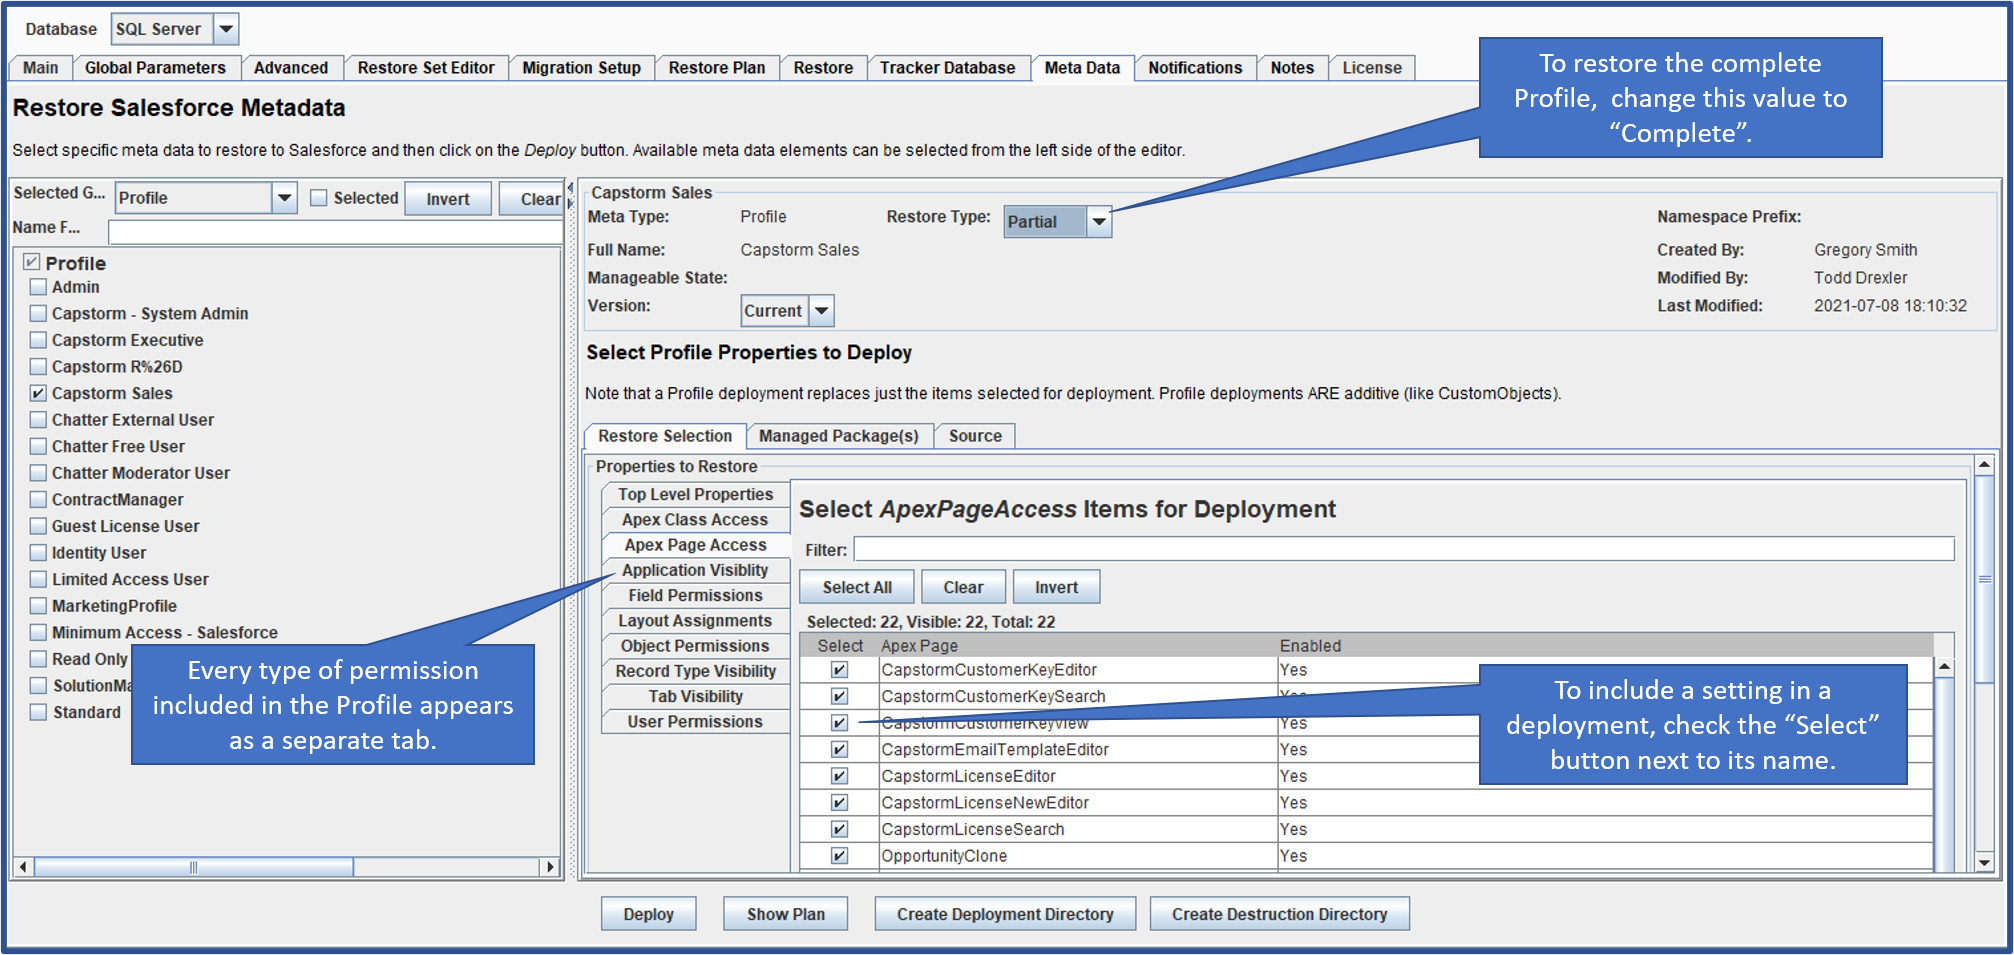Screen dimensions: 2014x955
Task: Check the Chatter Free User checkbox
Action: pyautogui.click(x=38, y=446)
